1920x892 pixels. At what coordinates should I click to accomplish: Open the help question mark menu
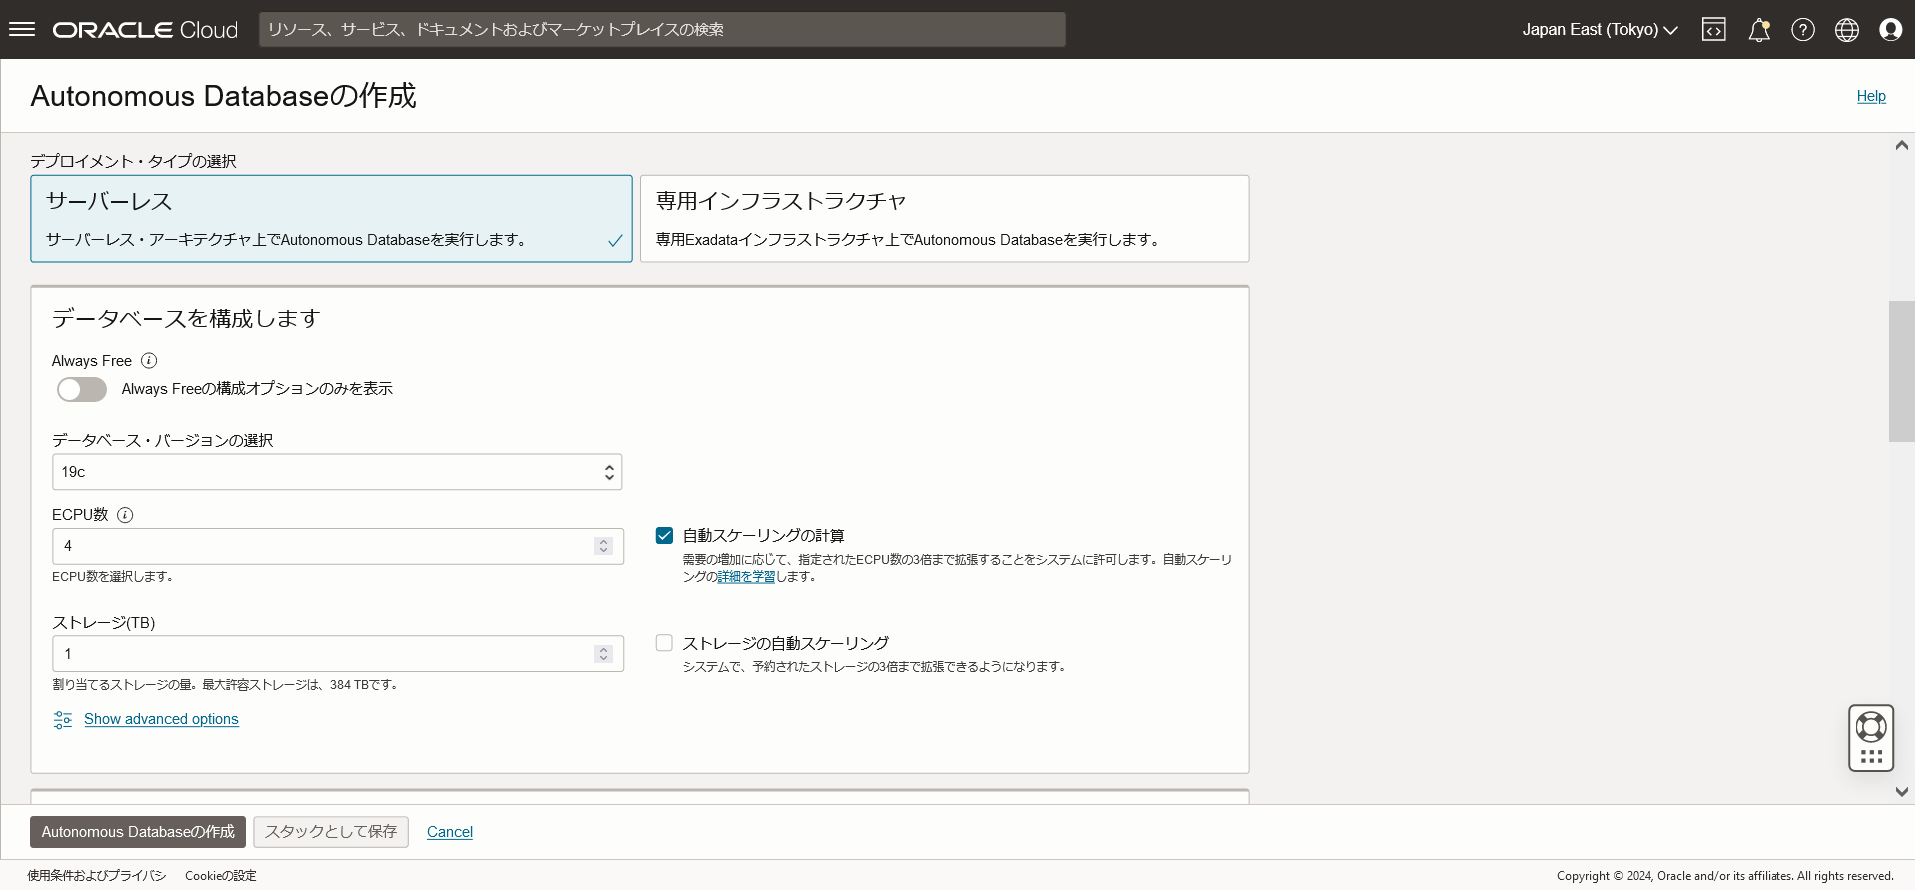pos(1803,30)
